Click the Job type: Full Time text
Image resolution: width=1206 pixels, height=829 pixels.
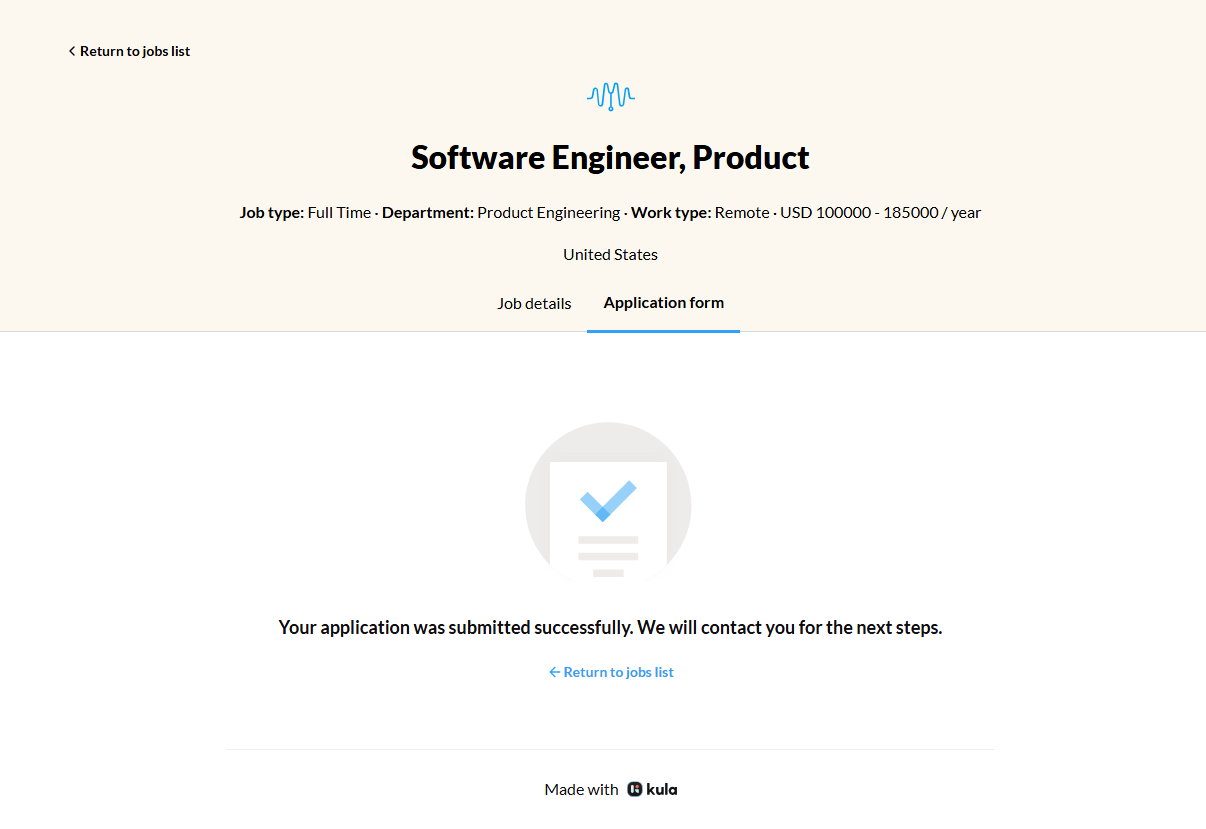pos(305,213)
